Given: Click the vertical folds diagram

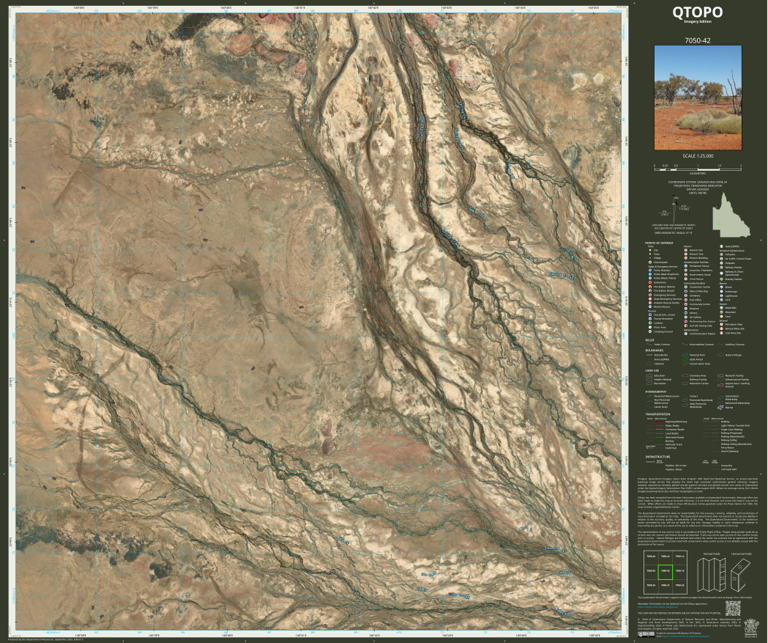Looking at the screenshot, I should click(711, 575).
